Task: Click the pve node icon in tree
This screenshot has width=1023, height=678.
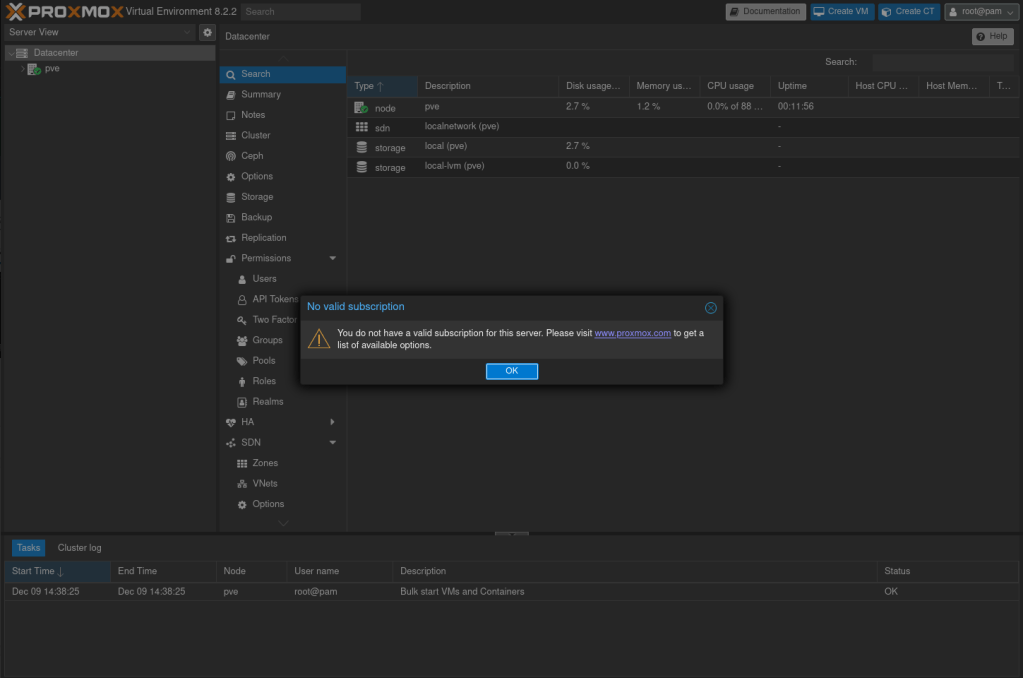Action: 34,69
